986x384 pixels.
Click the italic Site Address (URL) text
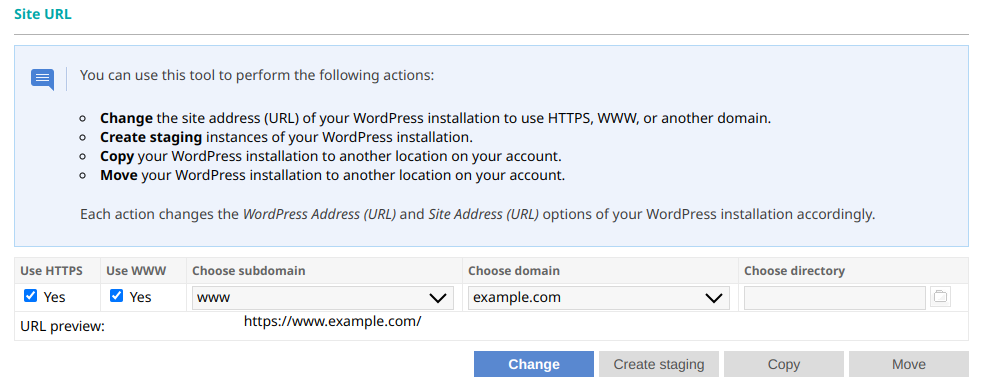[484, 214]
